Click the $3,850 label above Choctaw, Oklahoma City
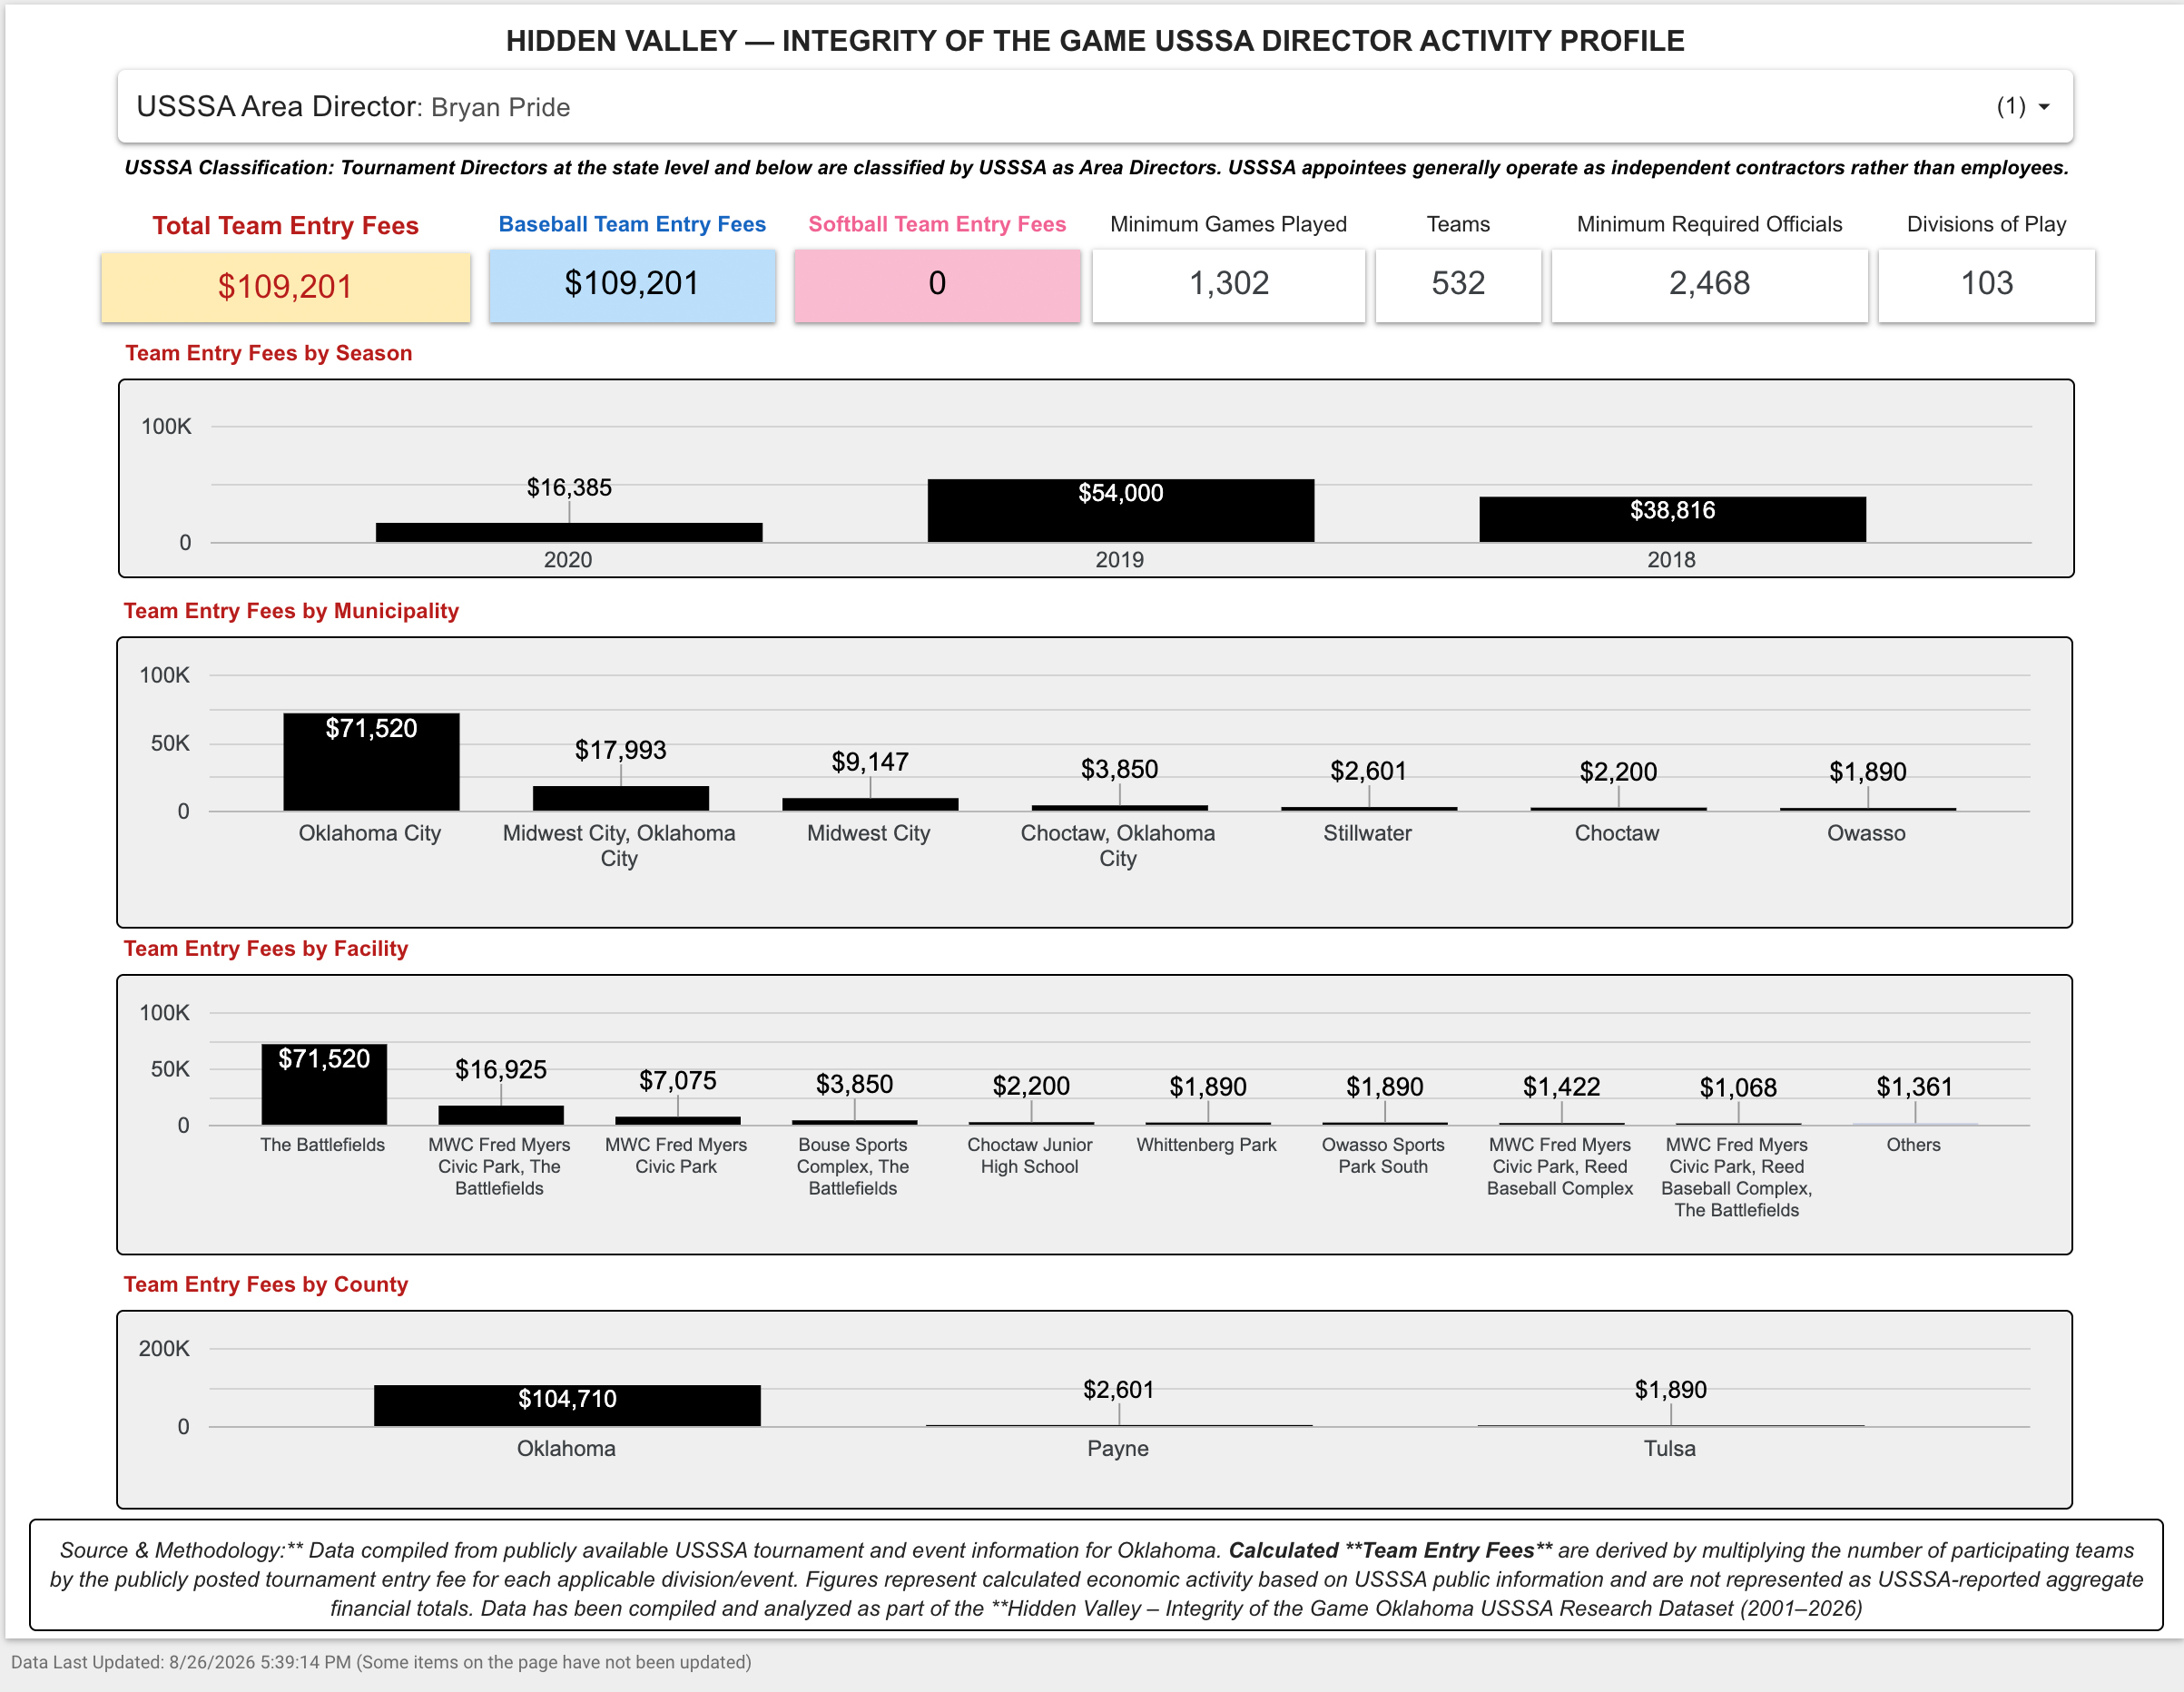The height and width of the screenshot is (1692, 2184). click(x=1119, y=769)
